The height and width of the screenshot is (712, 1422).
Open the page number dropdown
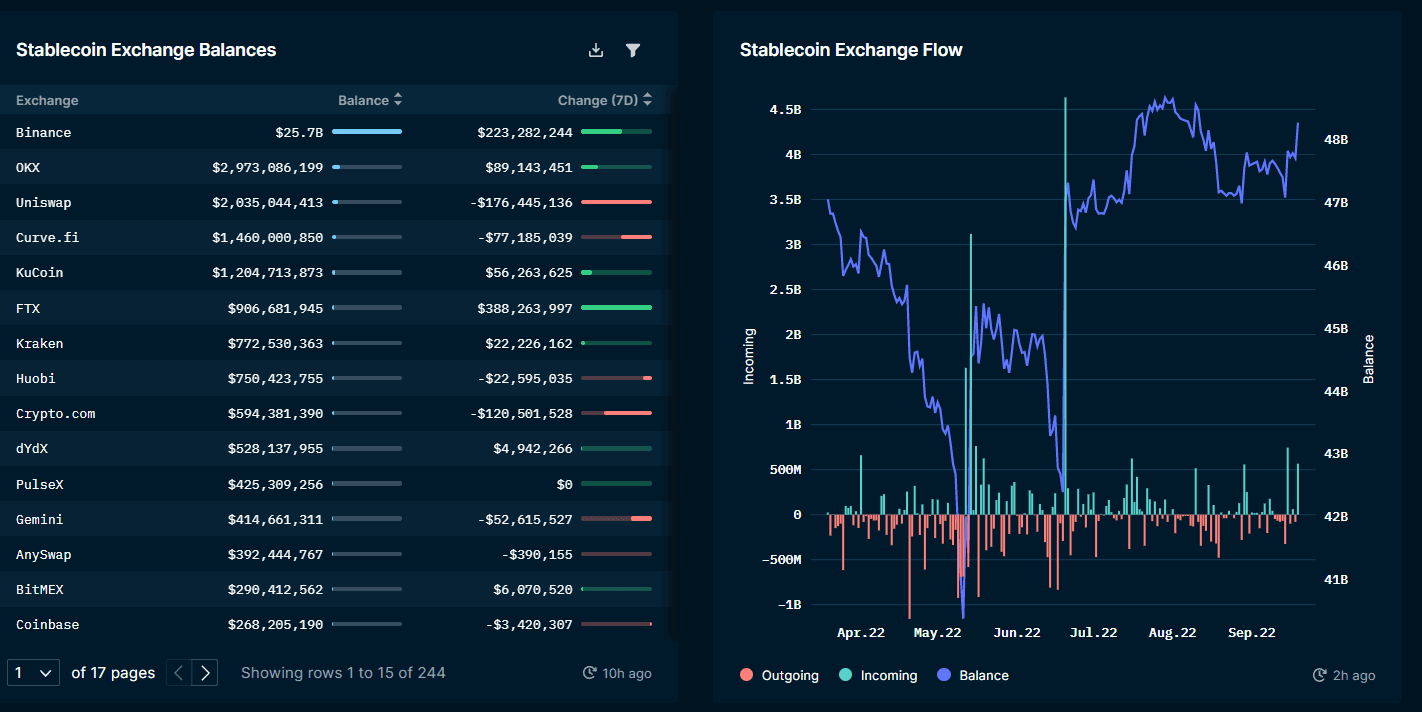[x=33, y=673]
